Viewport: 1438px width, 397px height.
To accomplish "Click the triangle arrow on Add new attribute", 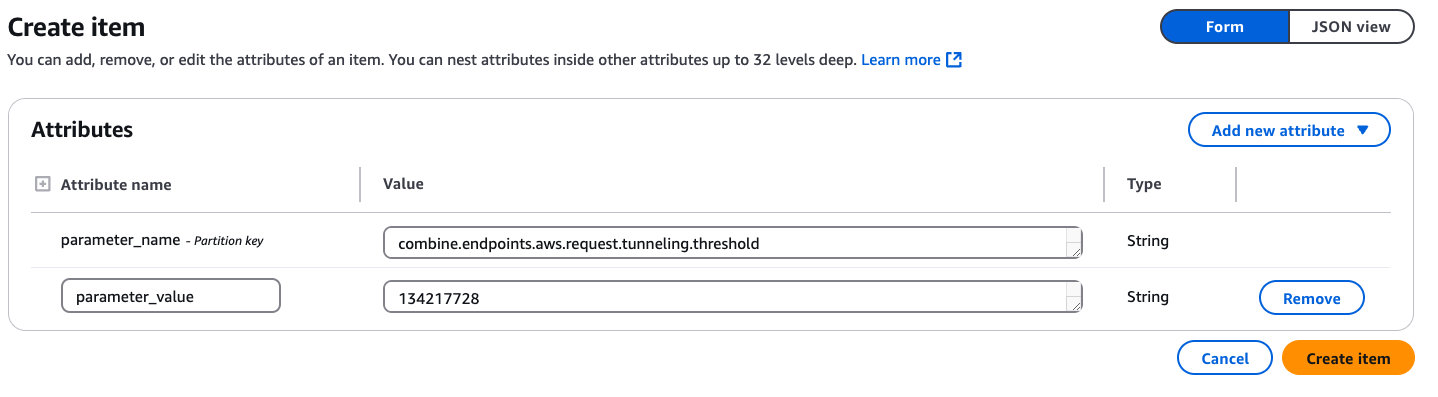I will (1362, 130).
